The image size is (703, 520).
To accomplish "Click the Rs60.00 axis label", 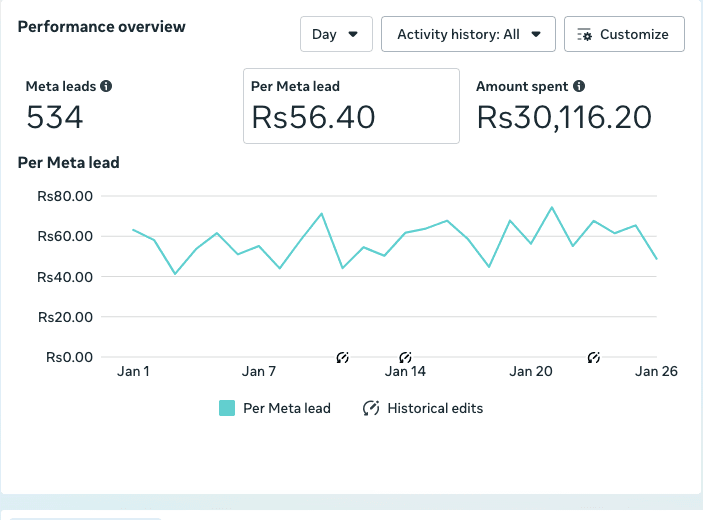I will [65, 236].
